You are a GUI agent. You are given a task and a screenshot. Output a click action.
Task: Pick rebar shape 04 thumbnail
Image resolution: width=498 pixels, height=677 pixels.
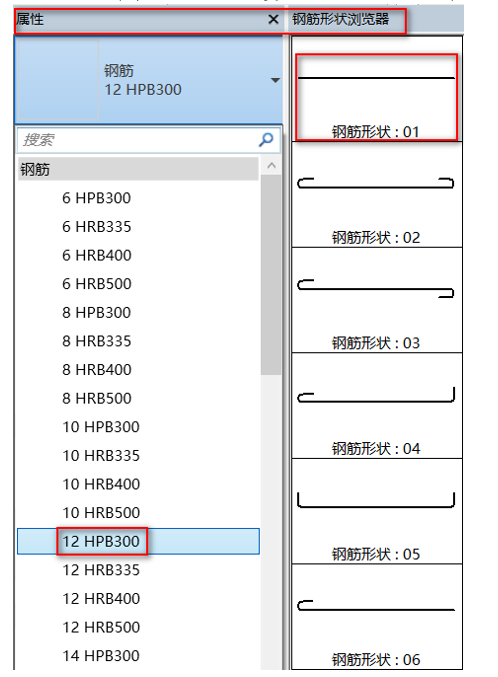coord(376,406)
